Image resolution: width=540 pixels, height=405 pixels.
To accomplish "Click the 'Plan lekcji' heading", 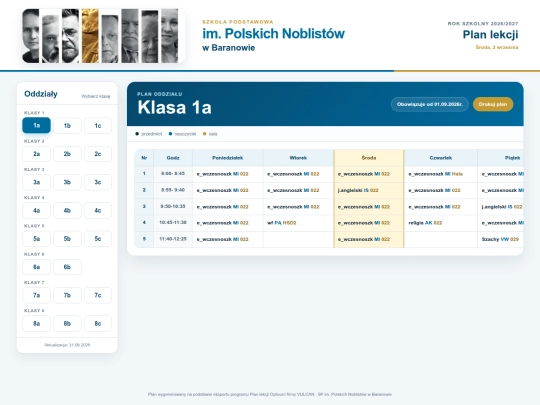I will pos(490,34).
